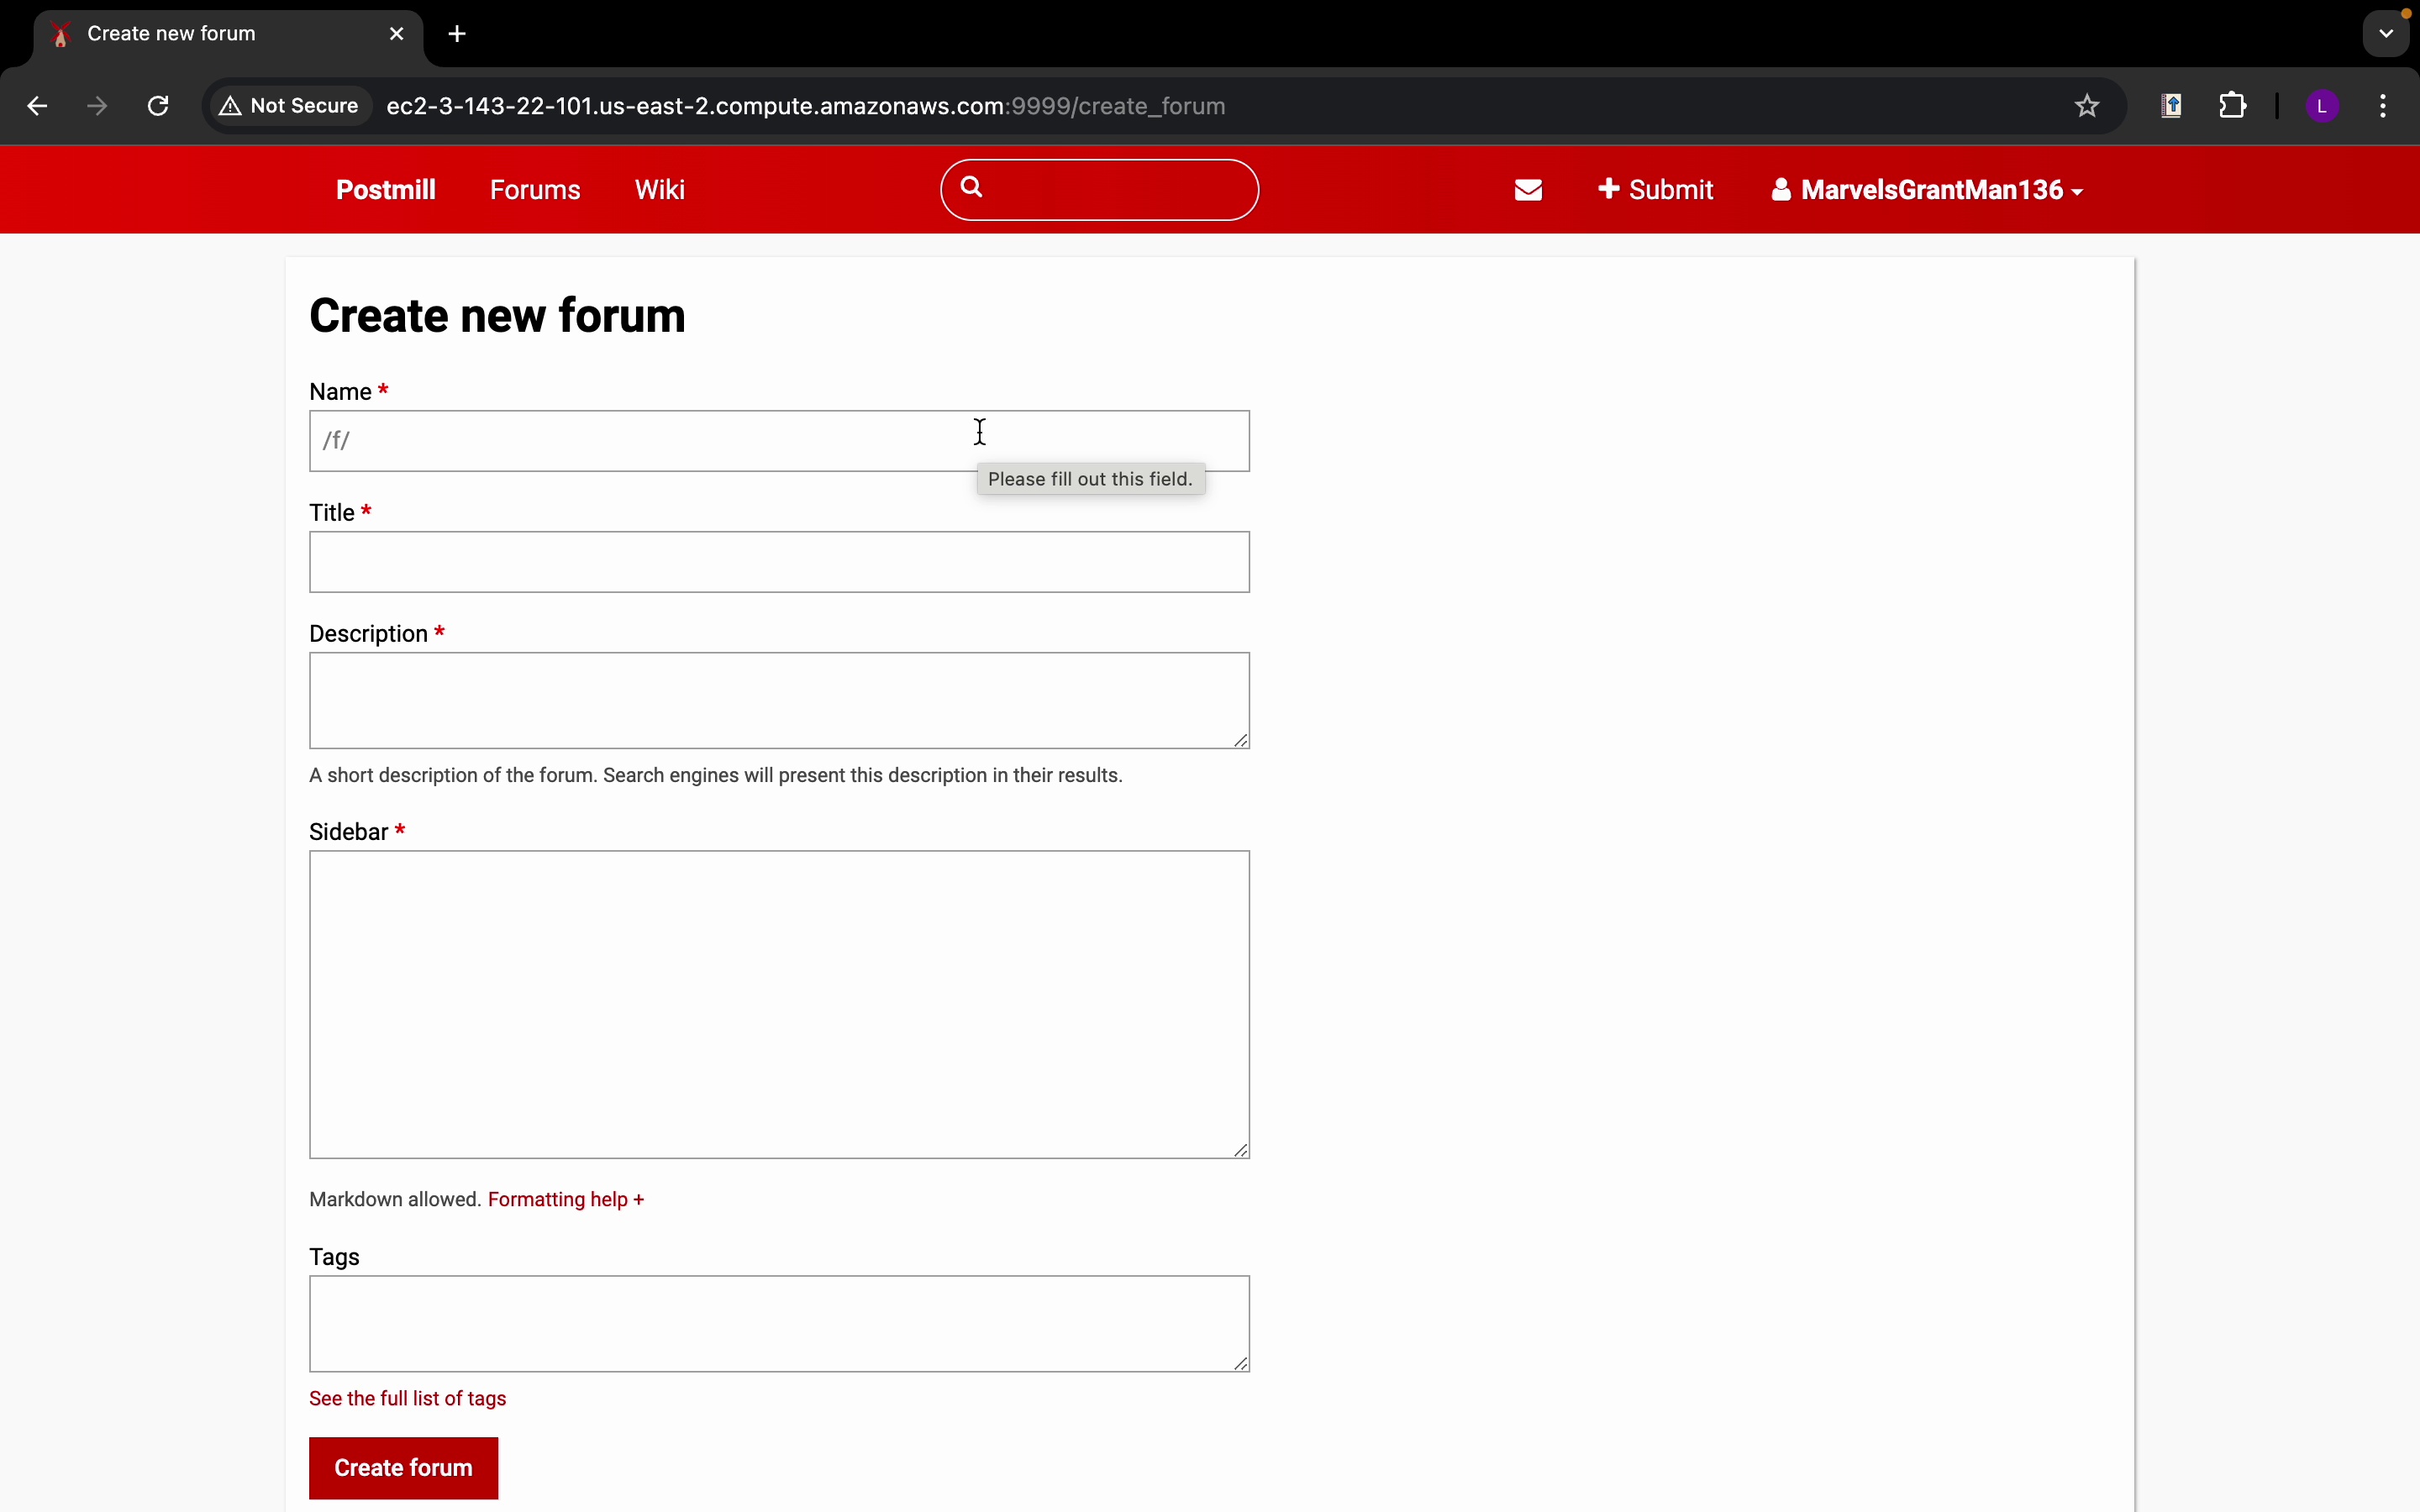This screenshot has height=1512, width=2420.
Task: Click into the Sidebar text area
Action: (779, 1004)
